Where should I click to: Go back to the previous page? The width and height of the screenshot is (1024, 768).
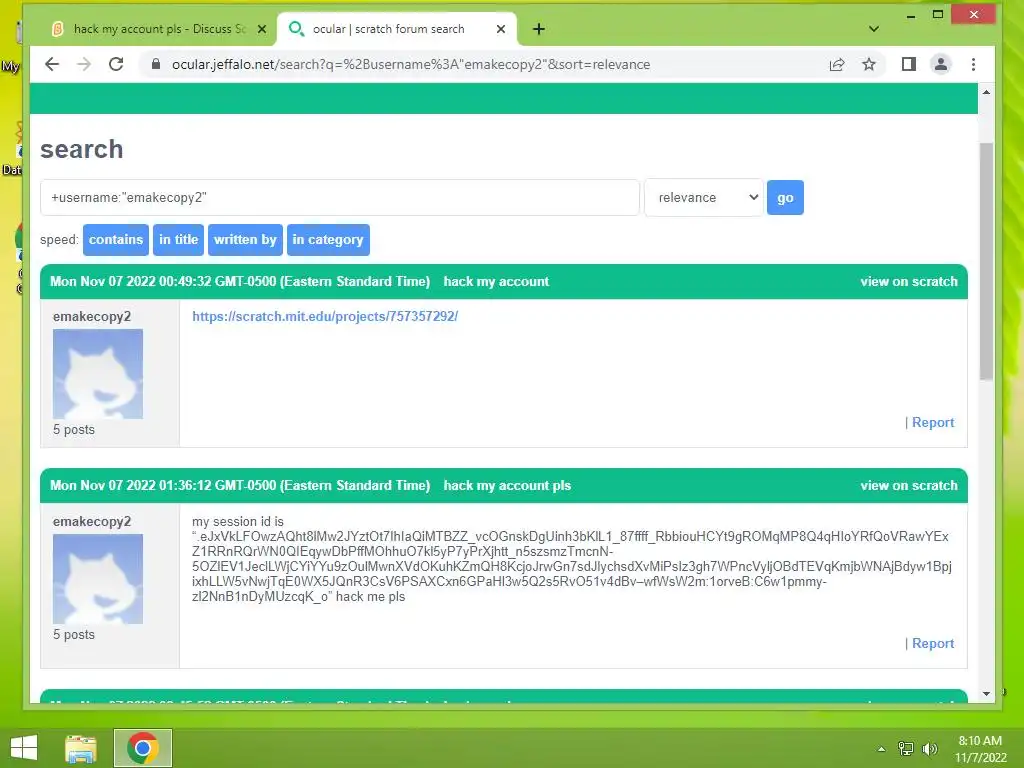[x=52, y=64]
